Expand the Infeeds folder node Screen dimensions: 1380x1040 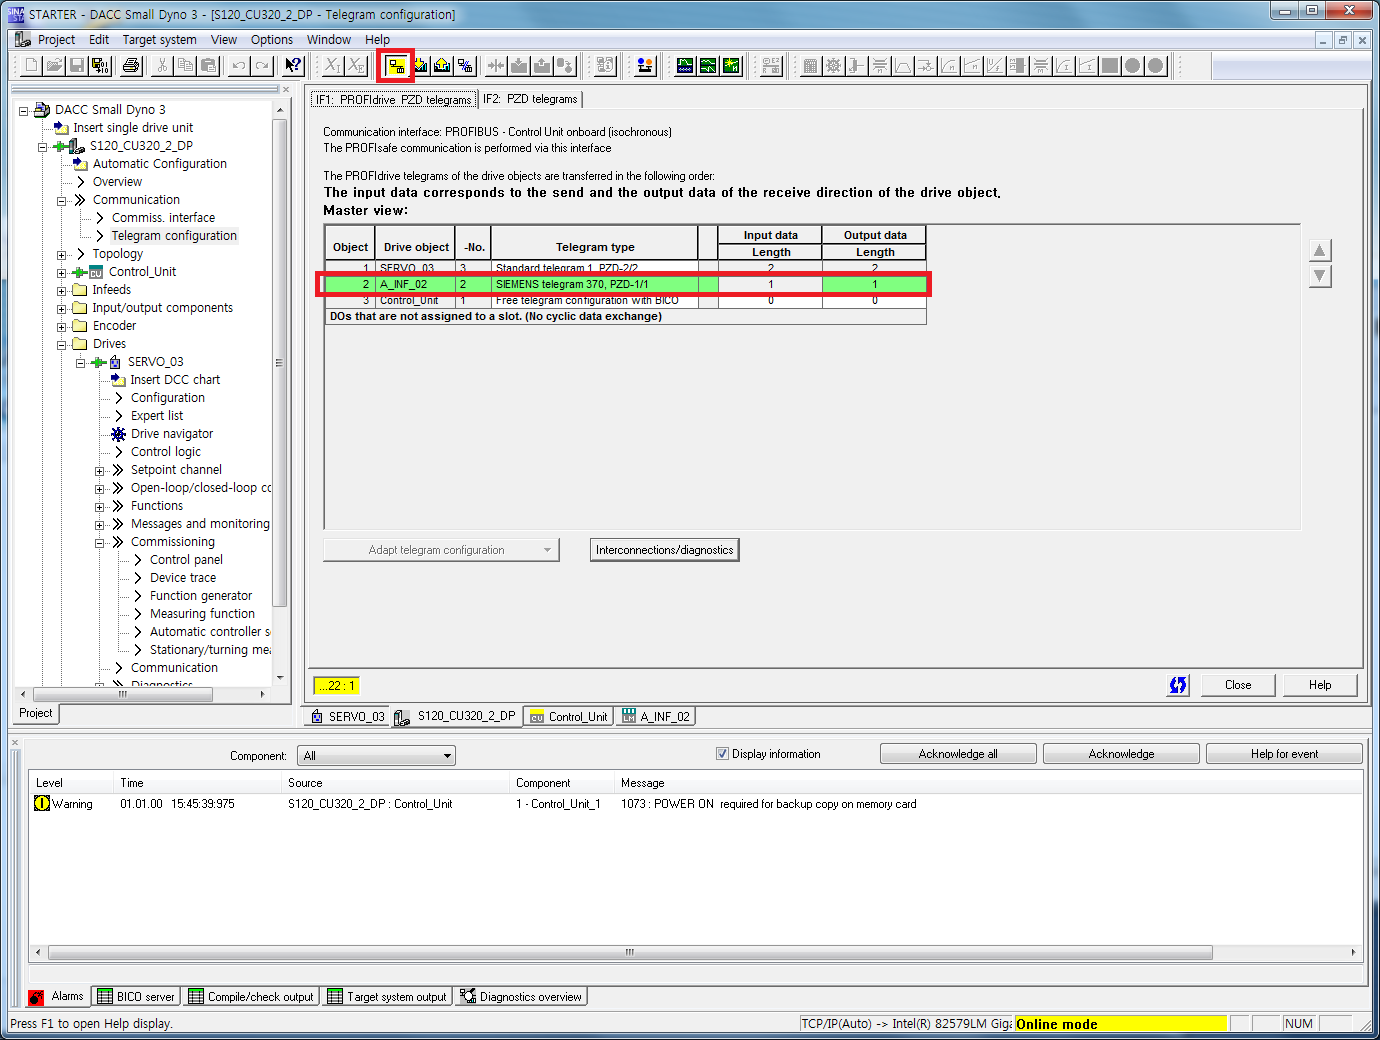click(61, 291)
